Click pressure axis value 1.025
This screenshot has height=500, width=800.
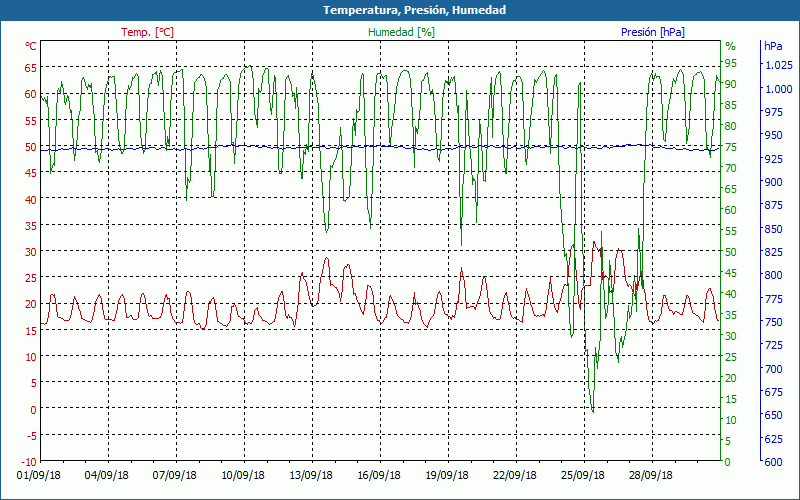point(779,65)
